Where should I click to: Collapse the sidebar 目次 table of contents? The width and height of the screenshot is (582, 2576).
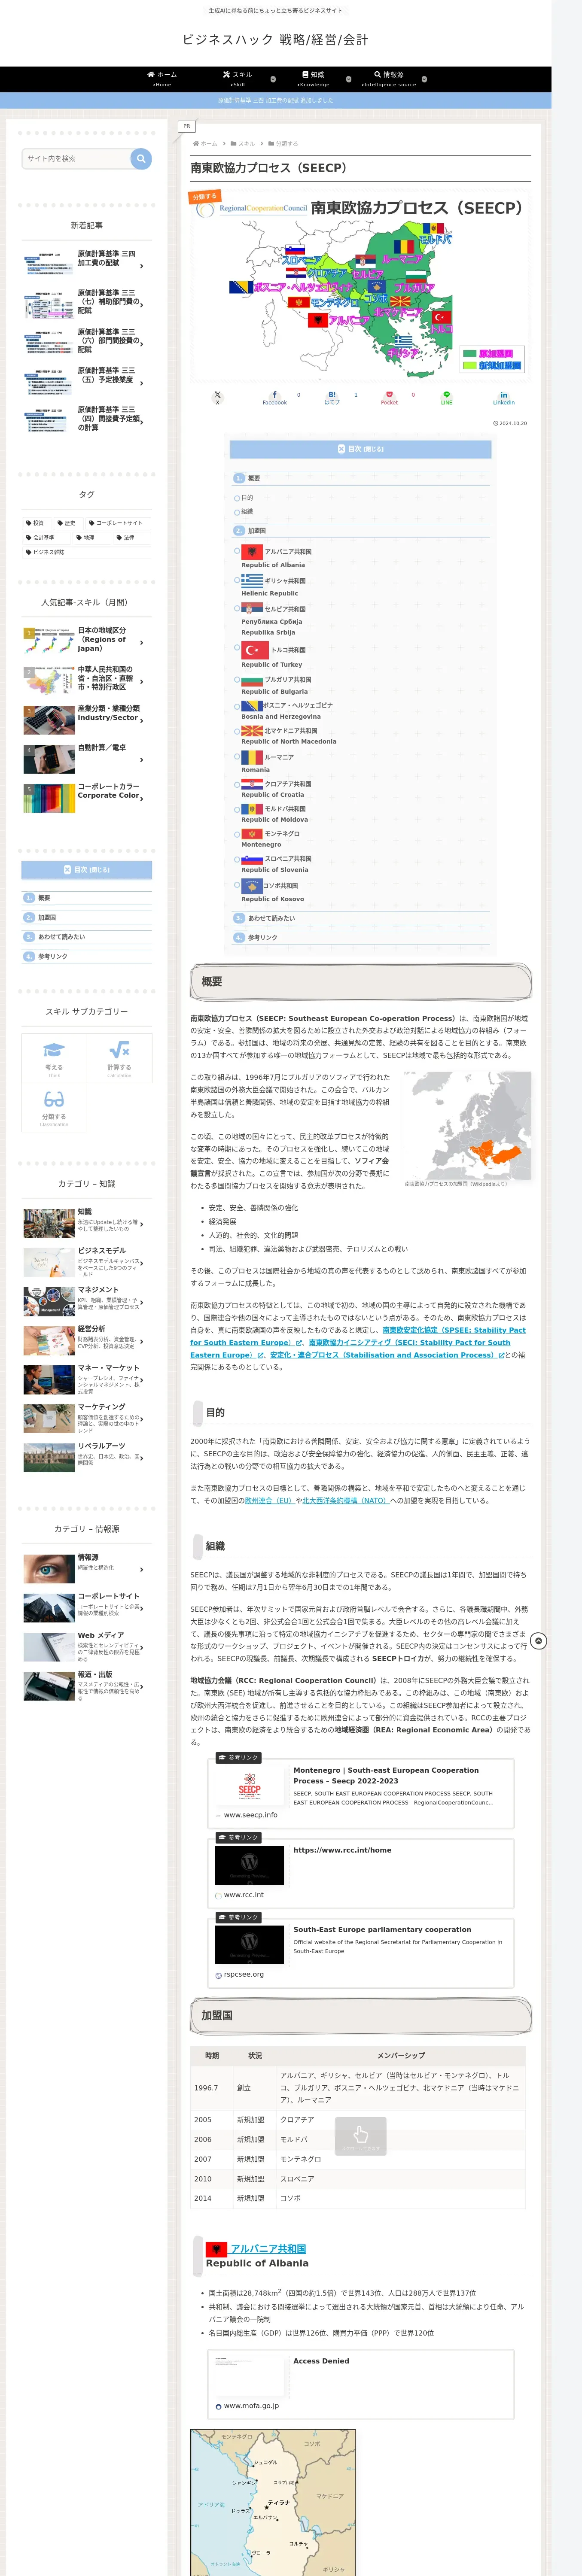[87, 870]
